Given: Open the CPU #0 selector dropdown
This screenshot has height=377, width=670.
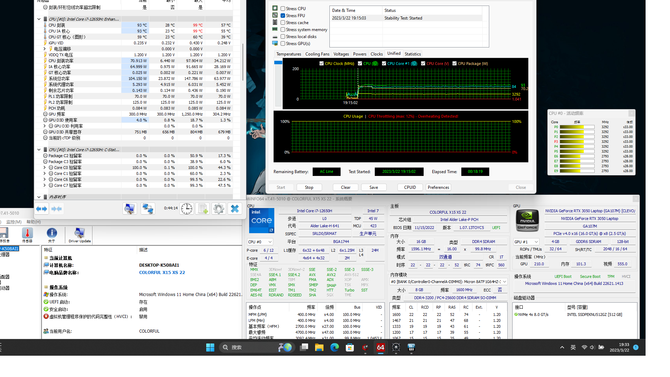Looking at the screenshot, I should pyautogui.click(x=260, y=242).
